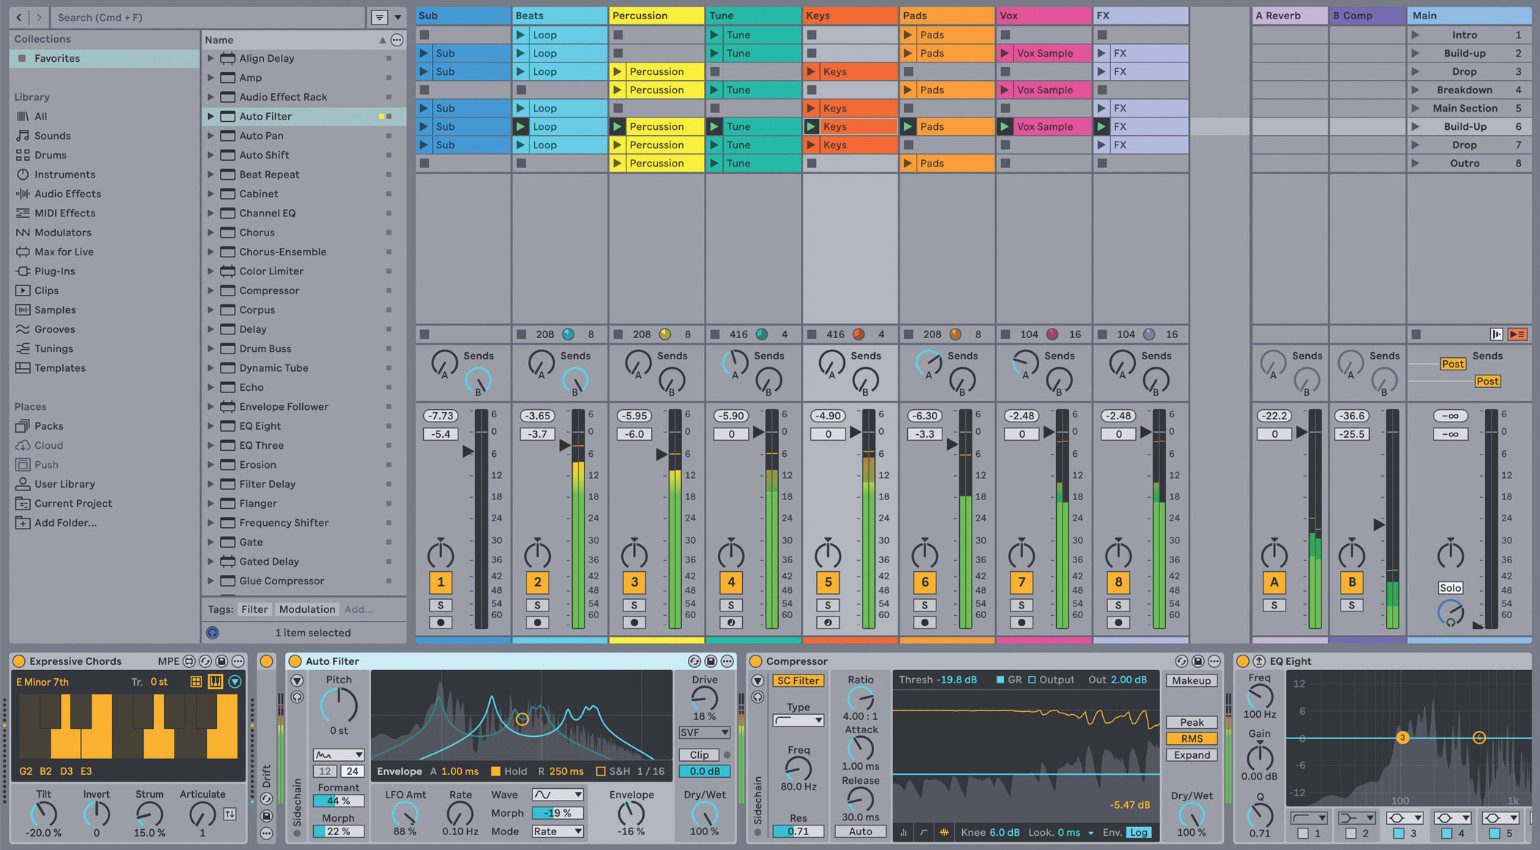Click the Makeup button in Compressor

1191,680
